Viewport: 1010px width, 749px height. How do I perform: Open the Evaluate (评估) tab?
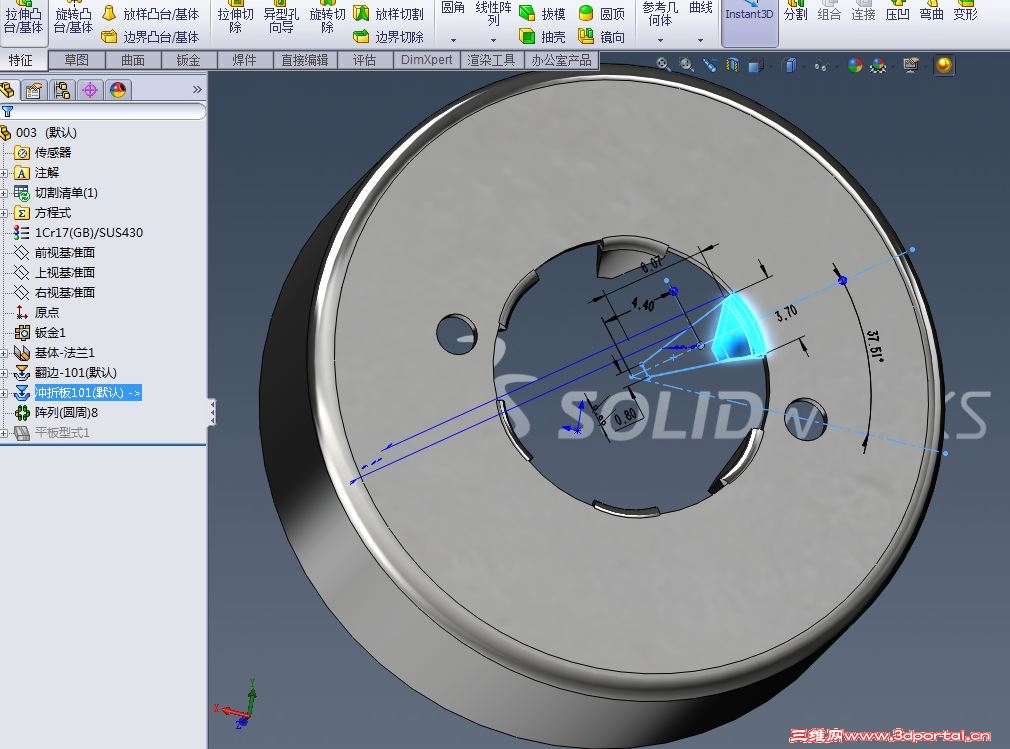click(x=364, y=60)
